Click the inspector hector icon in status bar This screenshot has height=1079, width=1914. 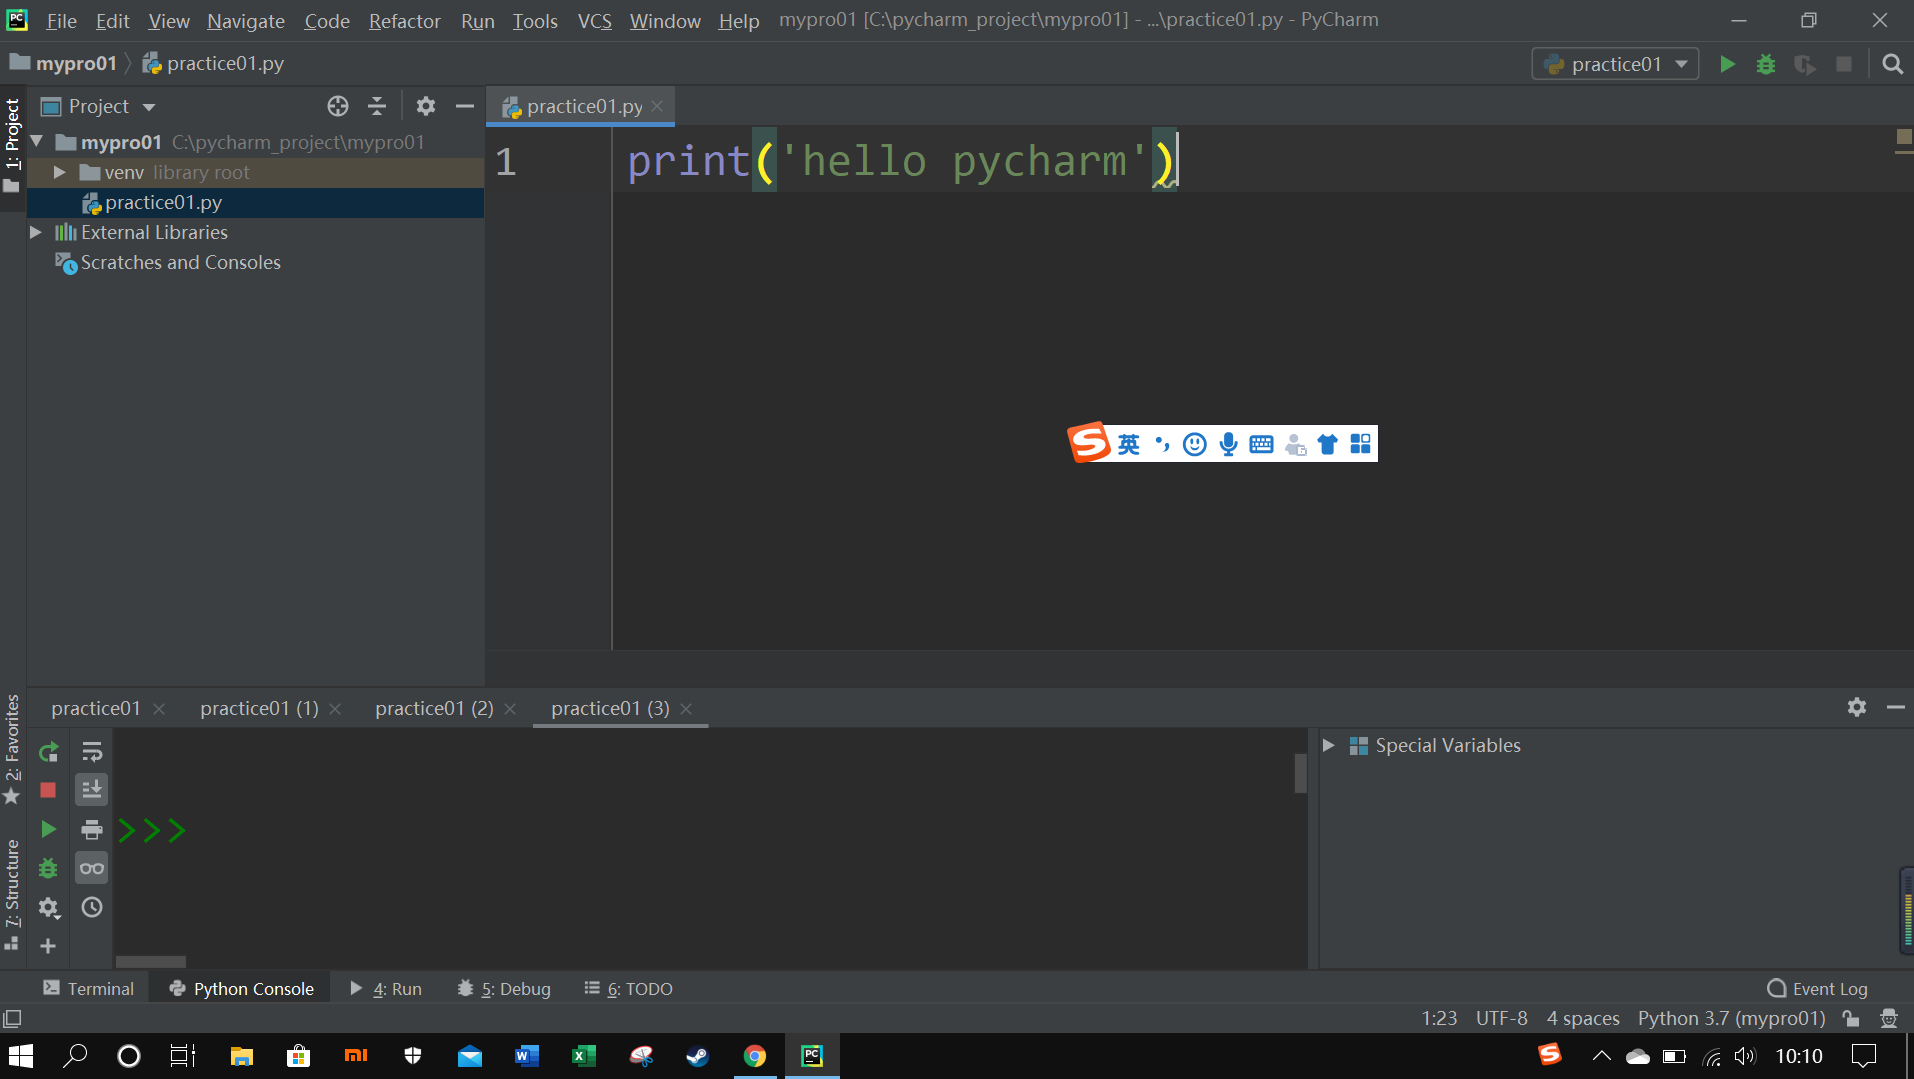coord(1889,1018)
